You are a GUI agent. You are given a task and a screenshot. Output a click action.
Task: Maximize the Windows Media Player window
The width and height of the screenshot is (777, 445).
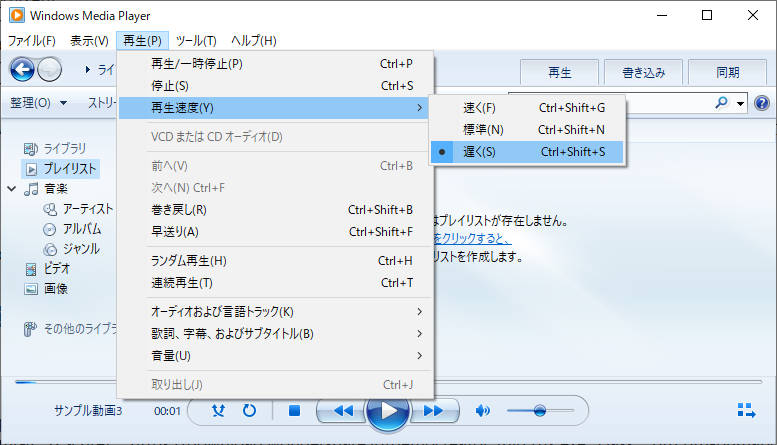707,15
